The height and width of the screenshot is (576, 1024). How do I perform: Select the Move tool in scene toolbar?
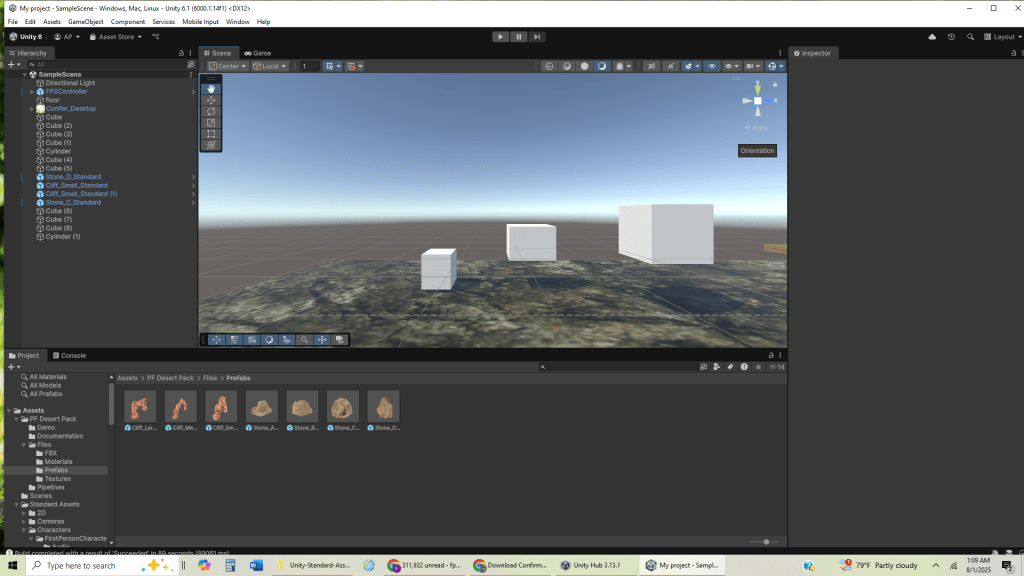(211, 100)
